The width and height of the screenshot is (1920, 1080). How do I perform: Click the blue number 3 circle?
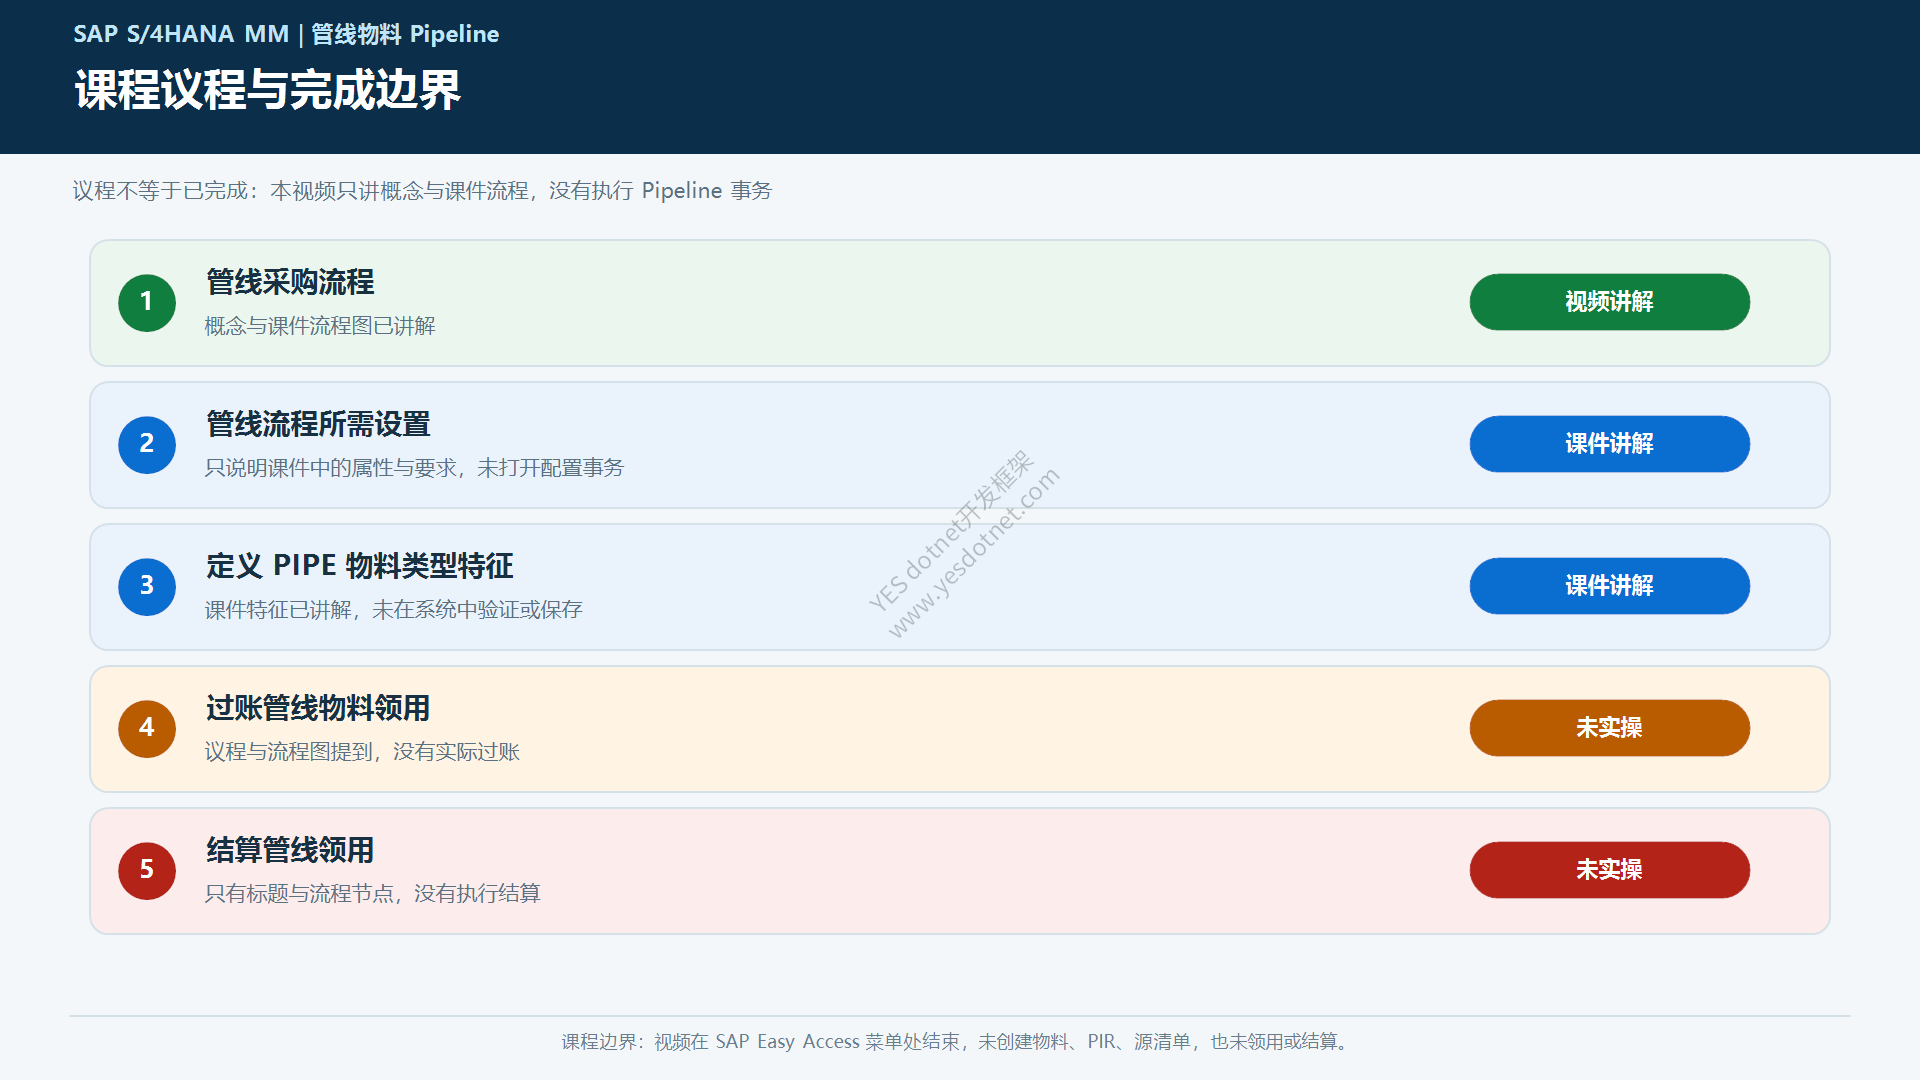(x=147, y=586)
